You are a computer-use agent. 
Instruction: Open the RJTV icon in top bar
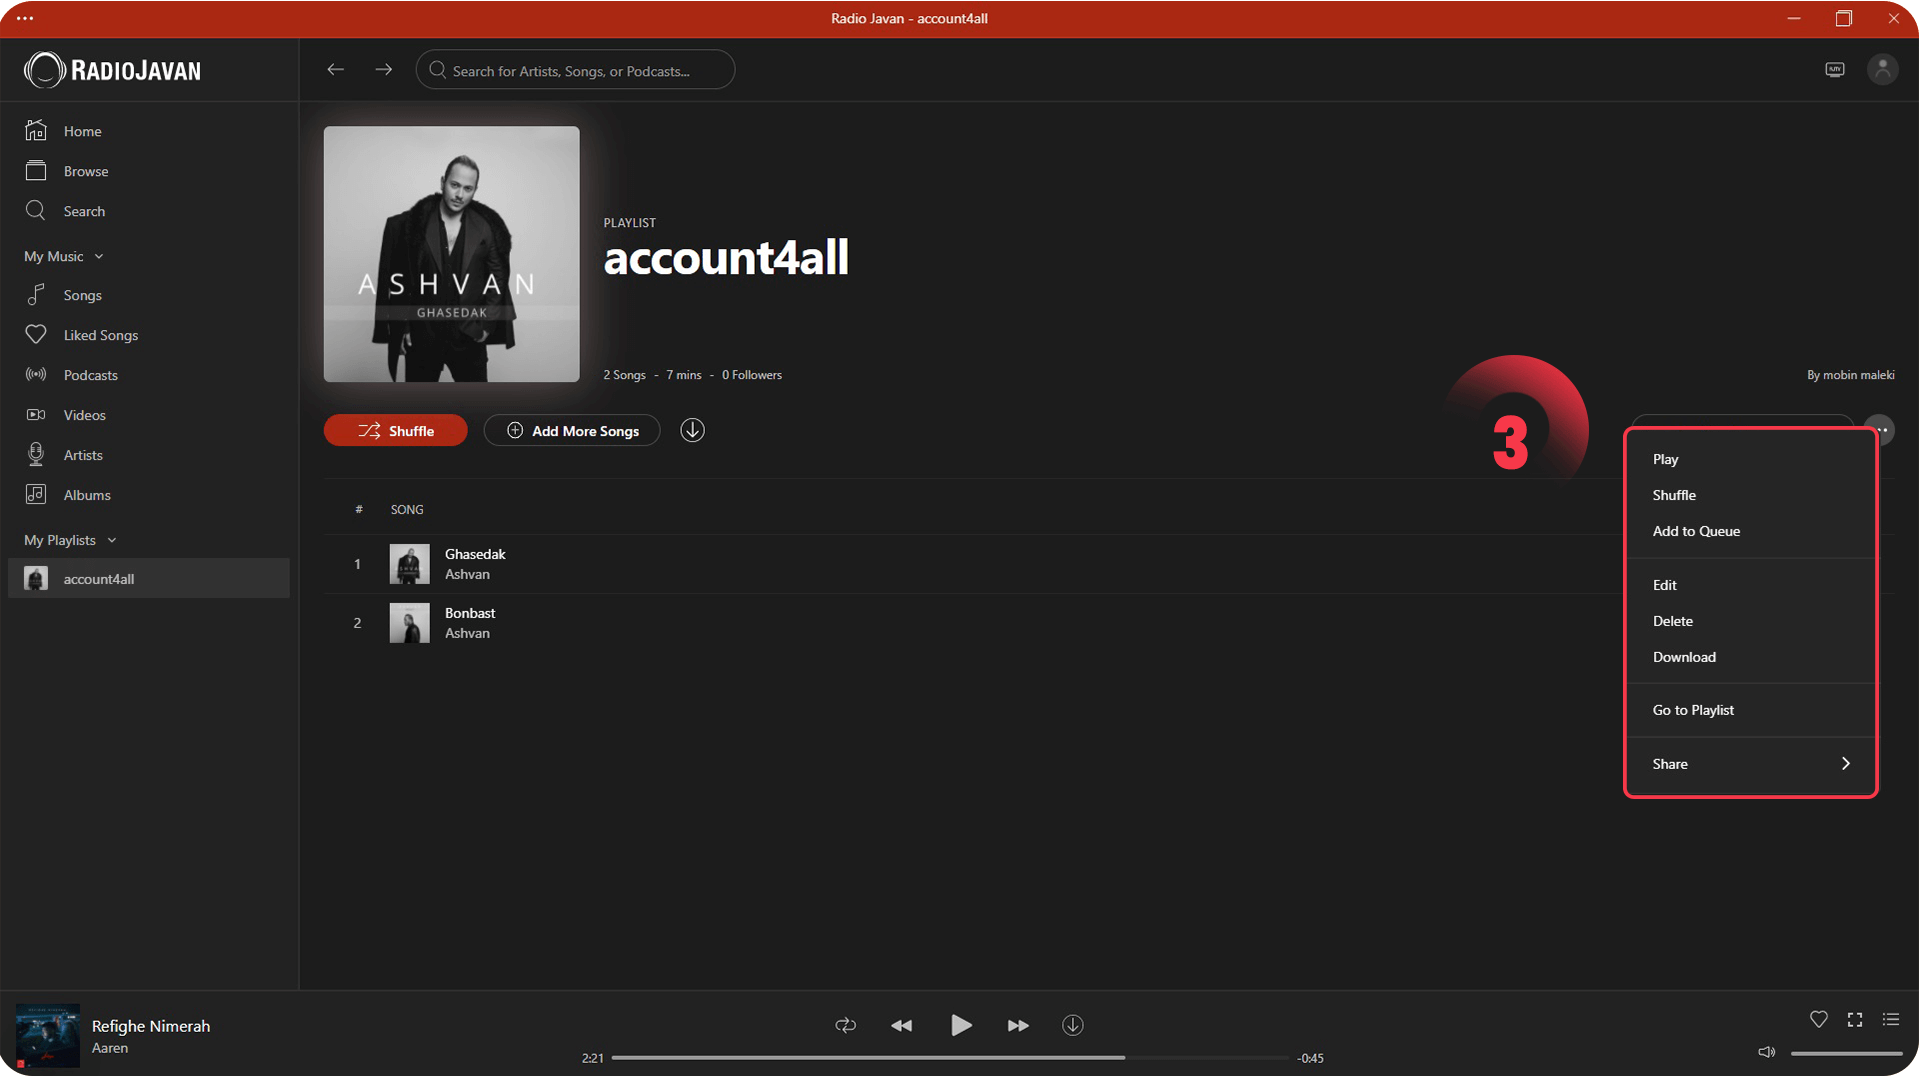[x=1834, y=70]
